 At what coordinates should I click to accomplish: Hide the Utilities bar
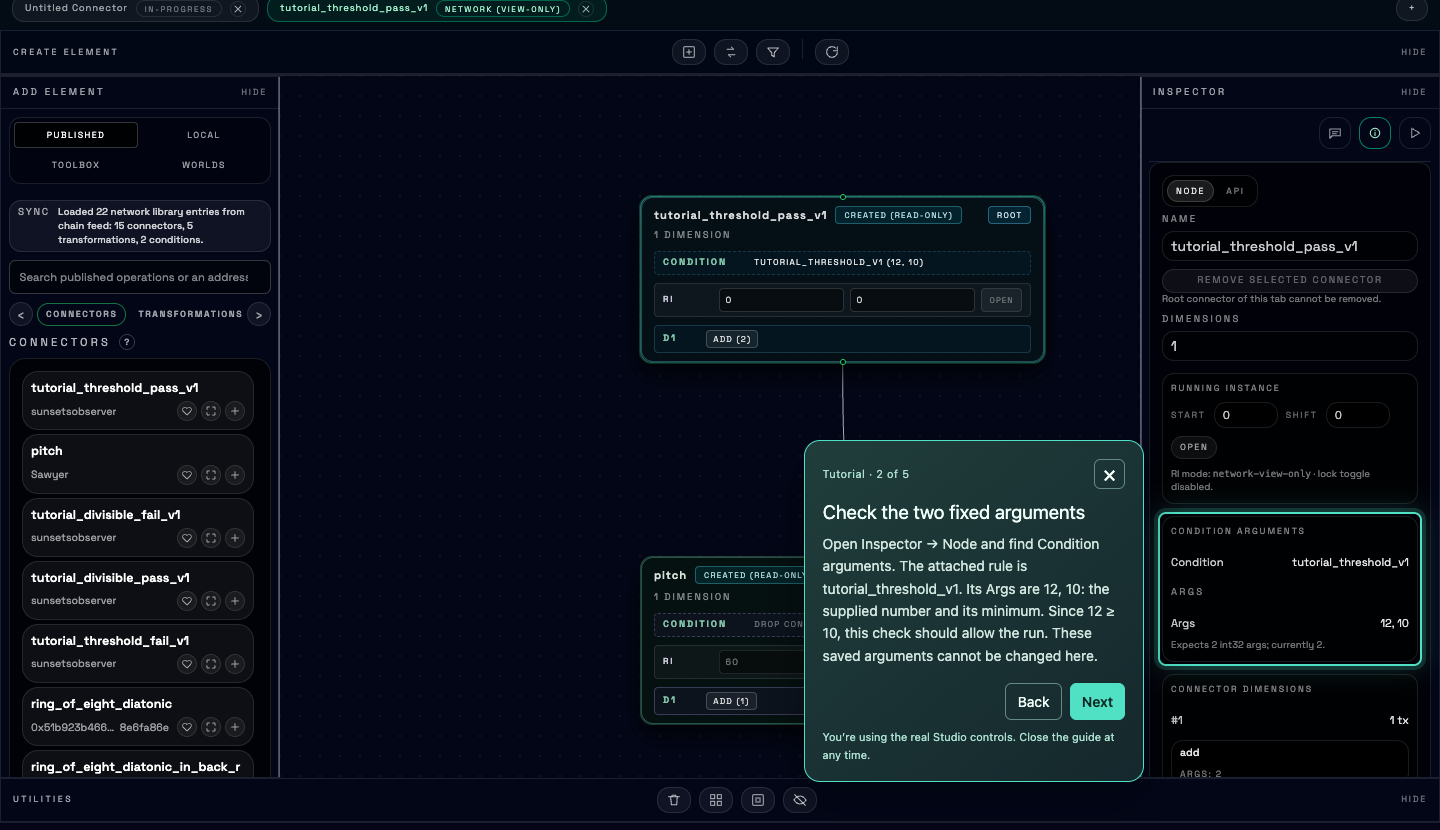coord(1414,799)
